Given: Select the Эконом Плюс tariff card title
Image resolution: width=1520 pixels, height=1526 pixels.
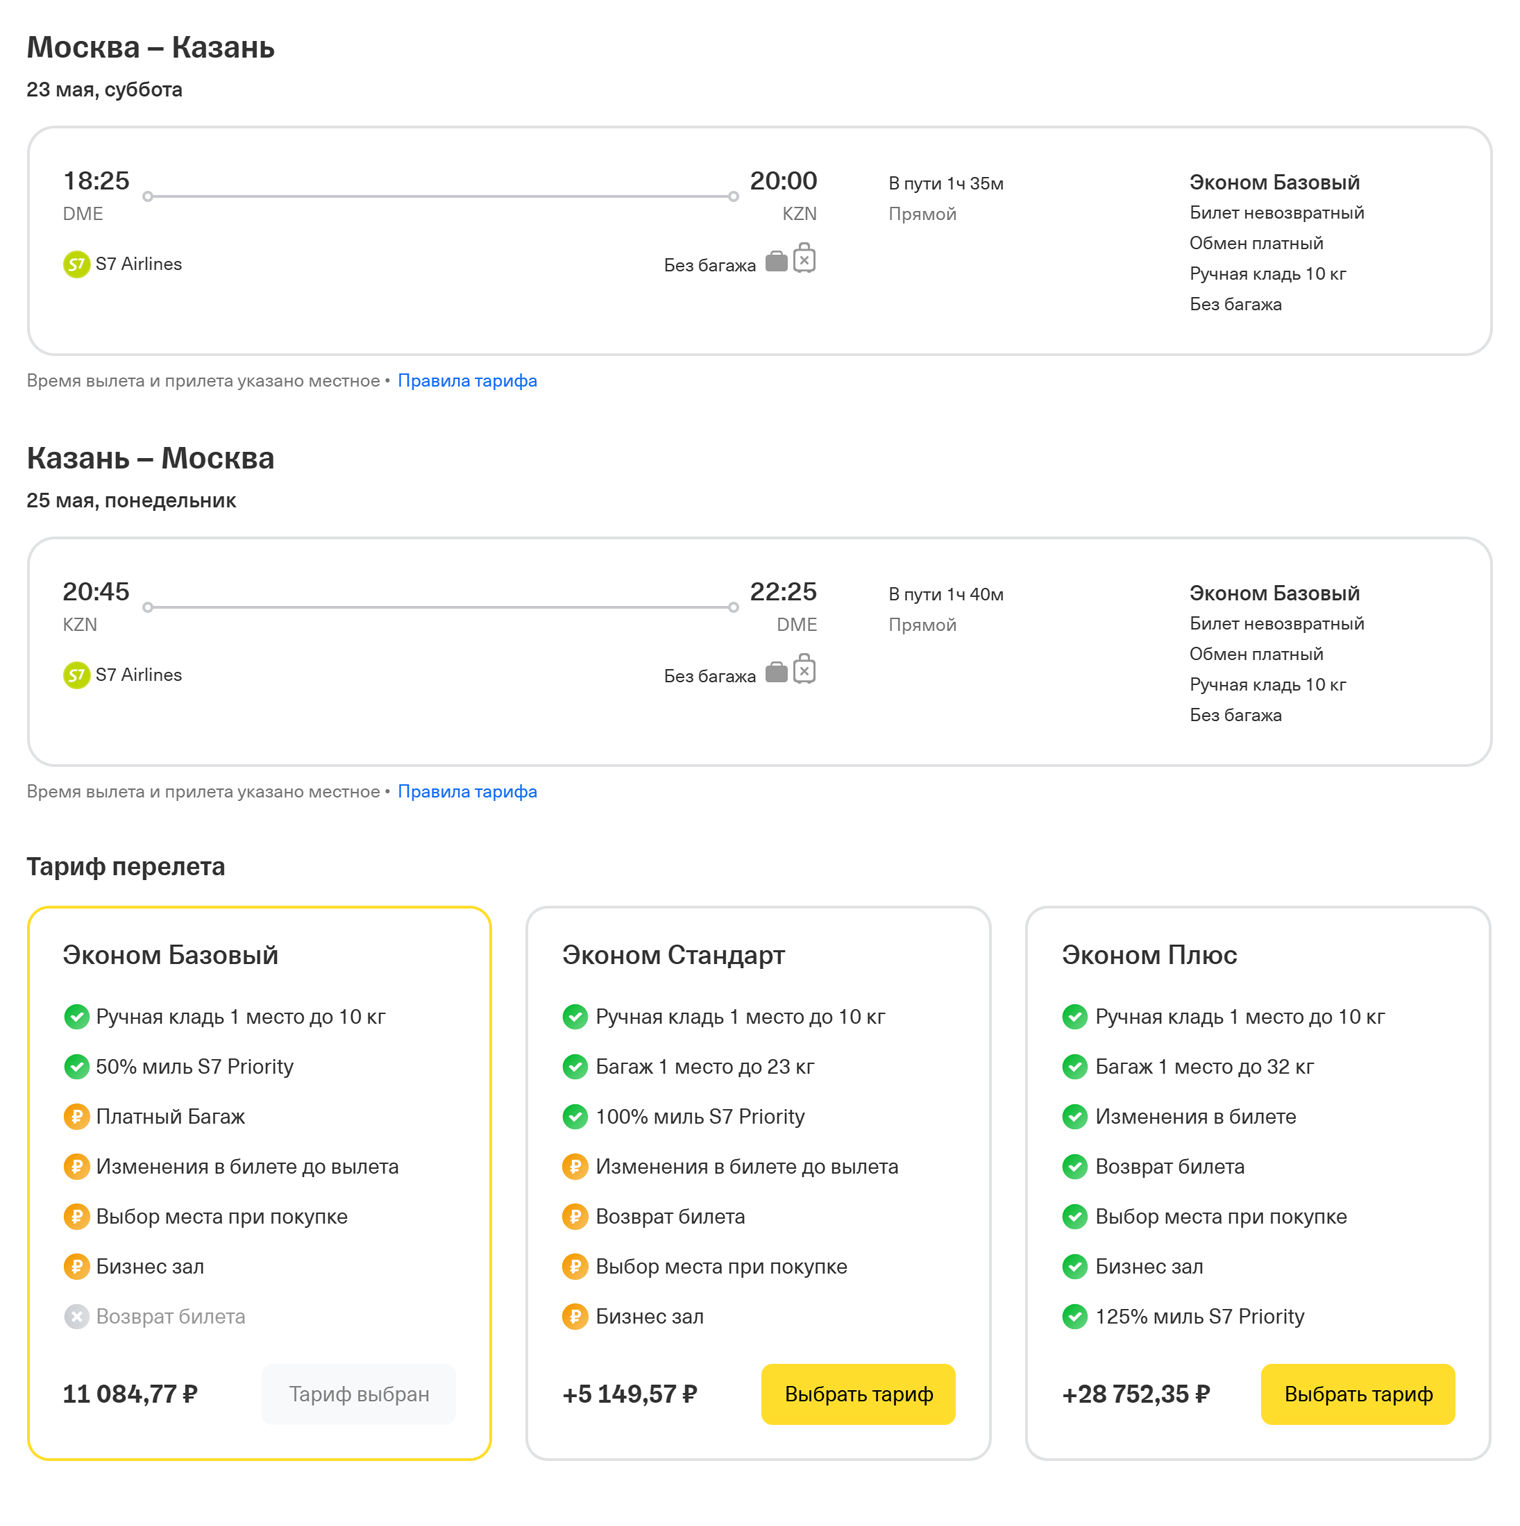Looking at the screenshot, I should pyautogui.click(x=1149, y=955).
